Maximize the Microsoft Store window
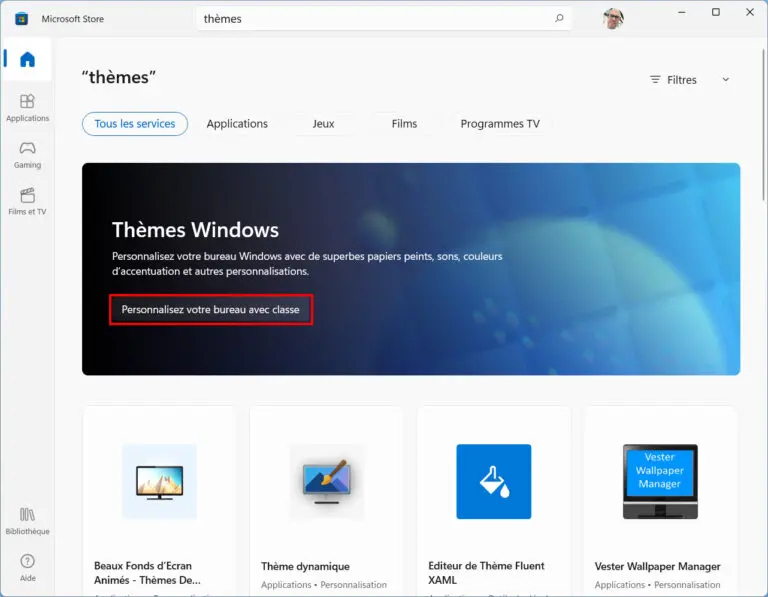The image size is (768, 597). pos(716,12)
